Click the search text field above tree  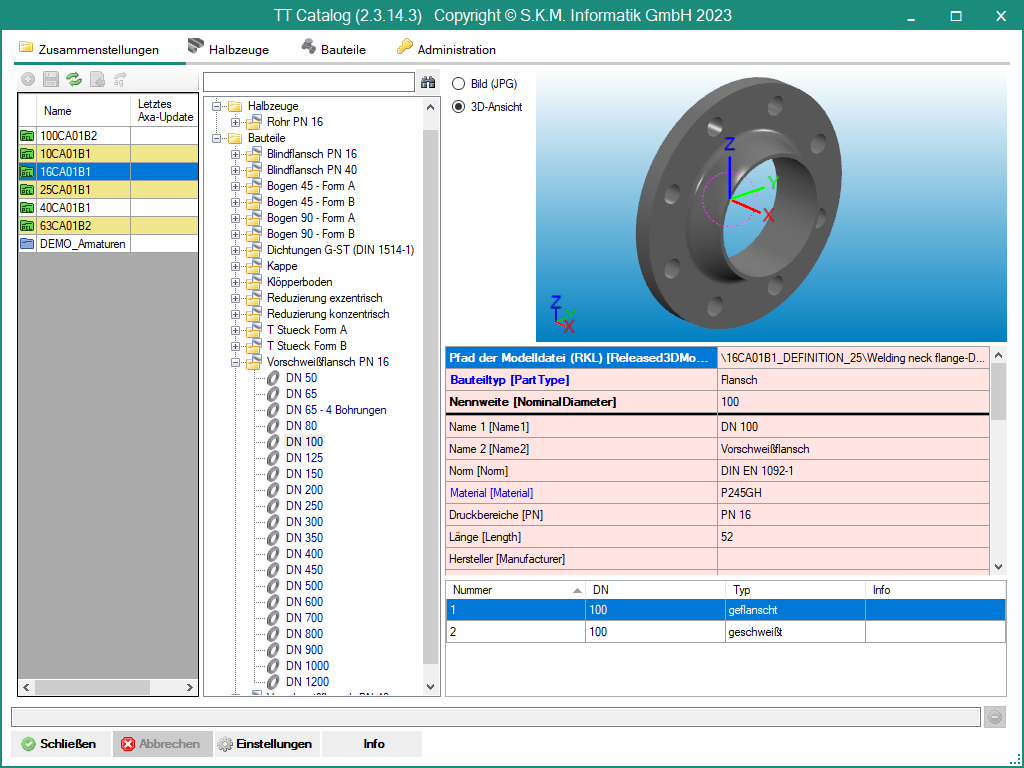pos(309,82)
